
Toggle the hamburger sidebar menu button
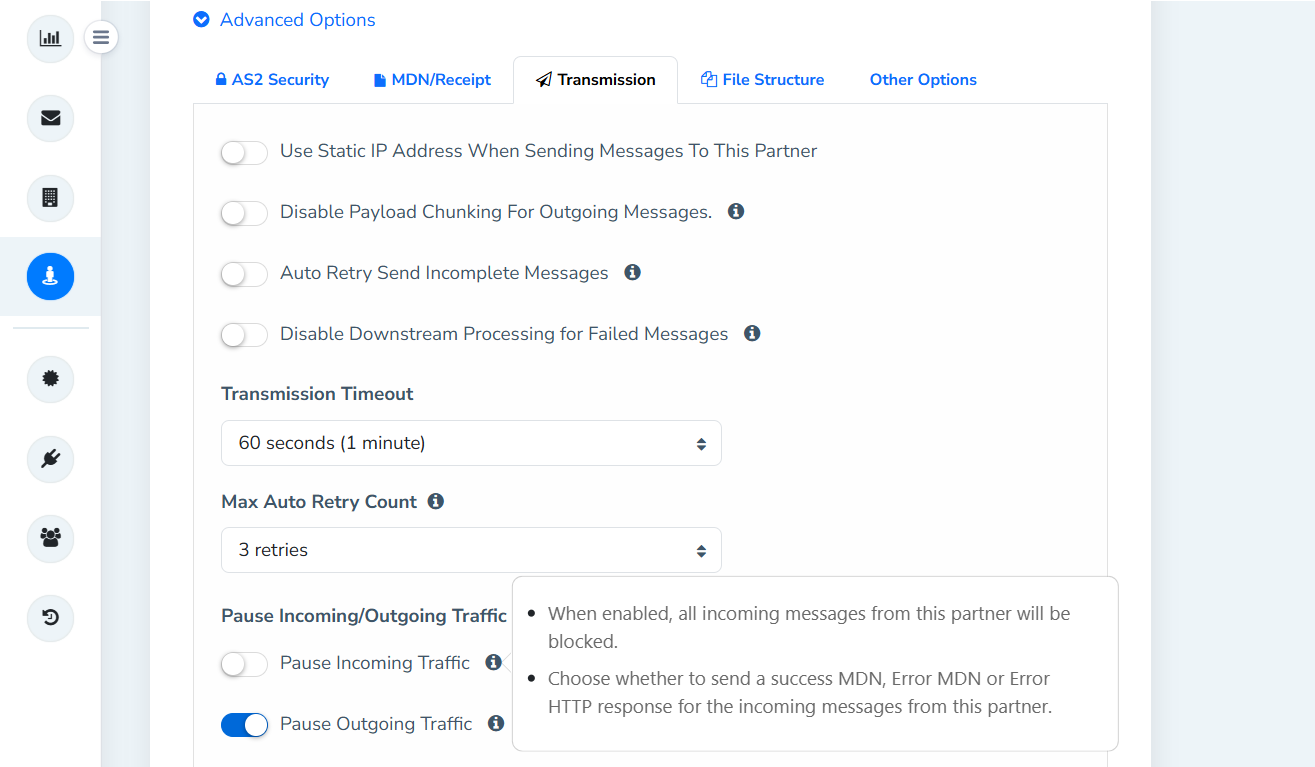click(x=101, y=39)
